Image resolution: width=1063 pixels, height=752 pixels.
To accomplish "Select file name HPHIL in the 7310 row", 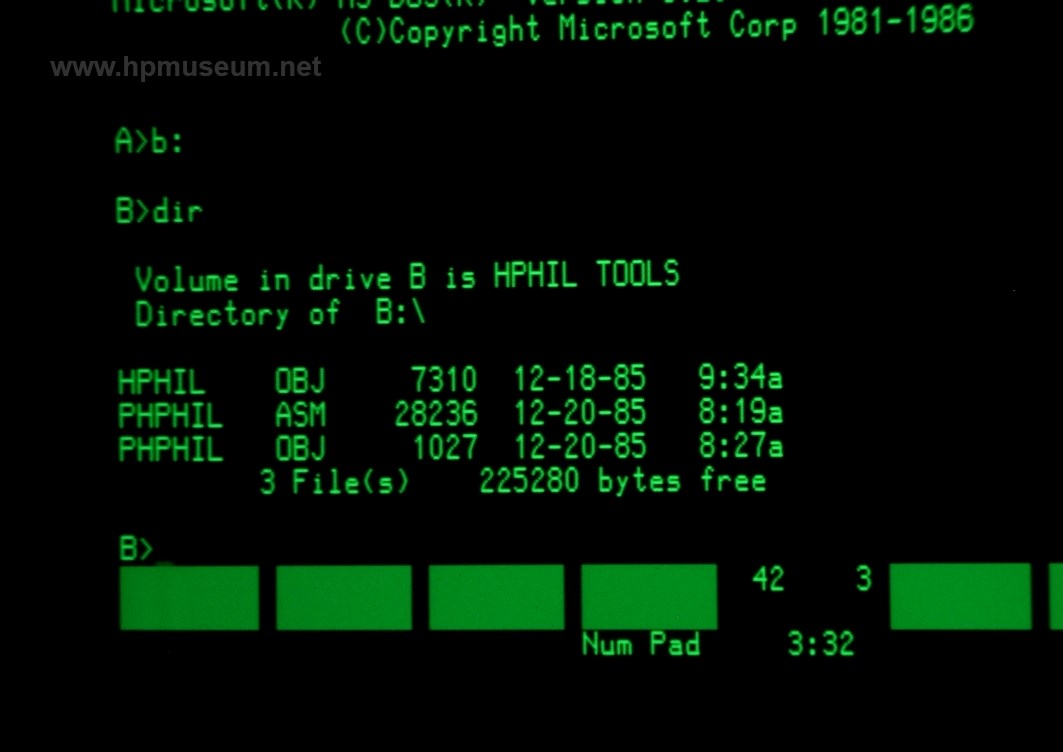I will click(x=161, y=382).
